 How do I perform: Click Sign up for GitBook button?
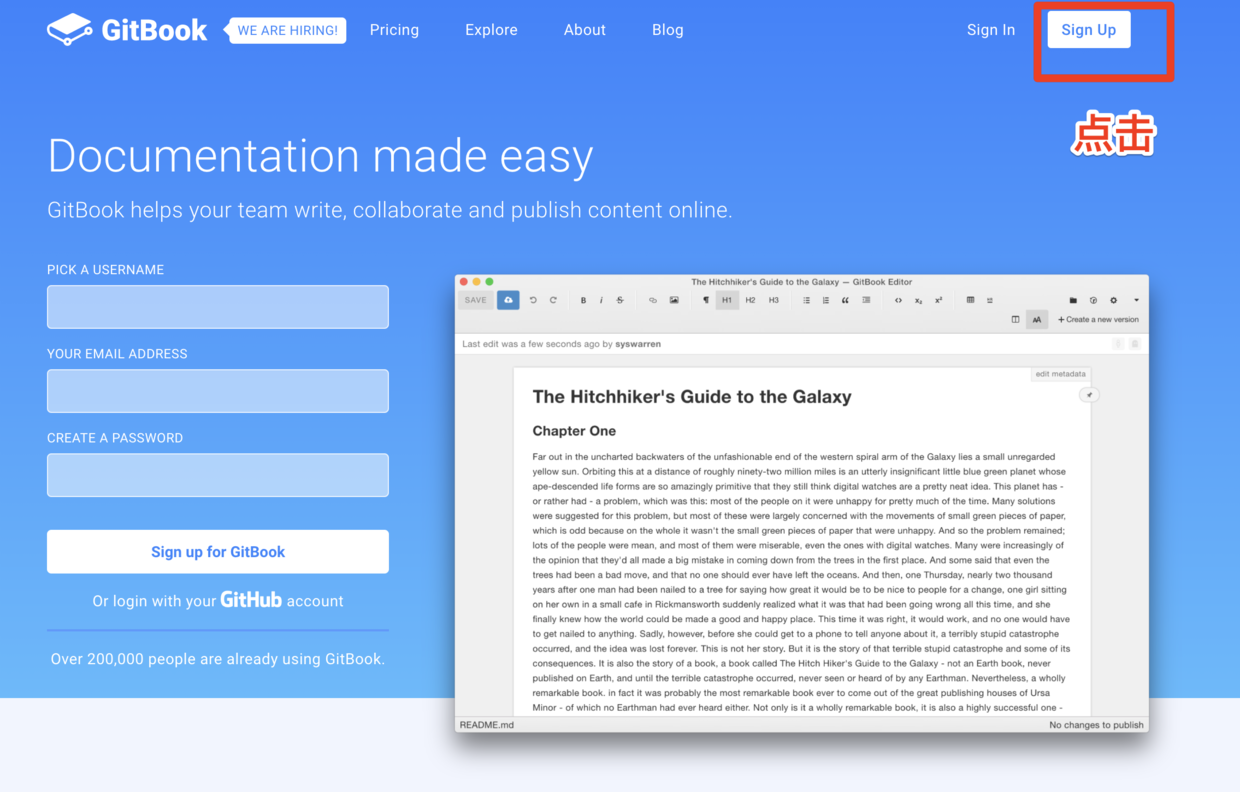218,552
